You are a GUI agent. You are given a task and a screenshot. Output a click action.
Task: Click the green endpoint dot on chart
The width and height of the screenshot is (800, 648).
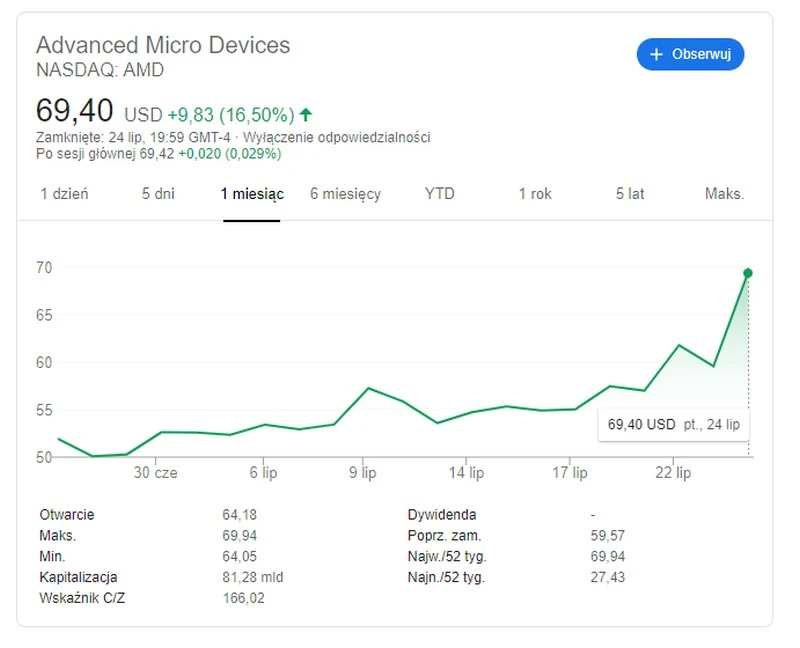tap(747, 273)
